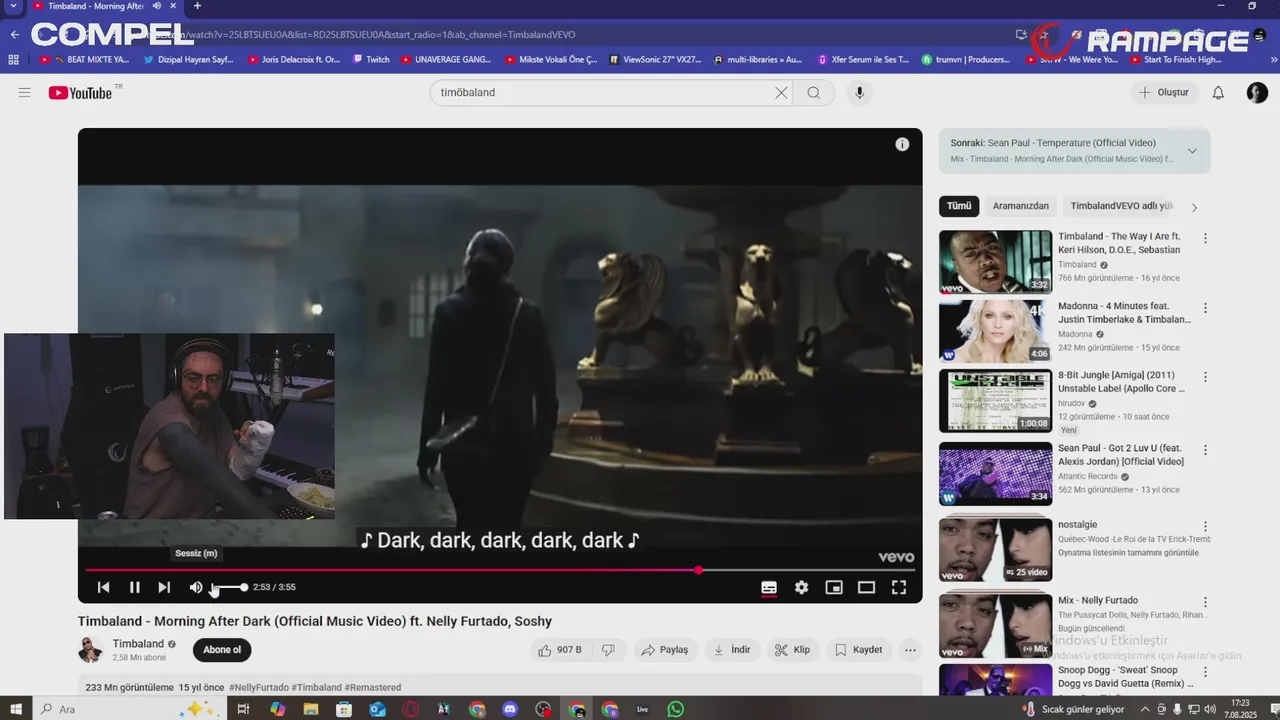1280x720 pixels.
Task: Open options for The Way I Are video
Action: (1205, 239)
